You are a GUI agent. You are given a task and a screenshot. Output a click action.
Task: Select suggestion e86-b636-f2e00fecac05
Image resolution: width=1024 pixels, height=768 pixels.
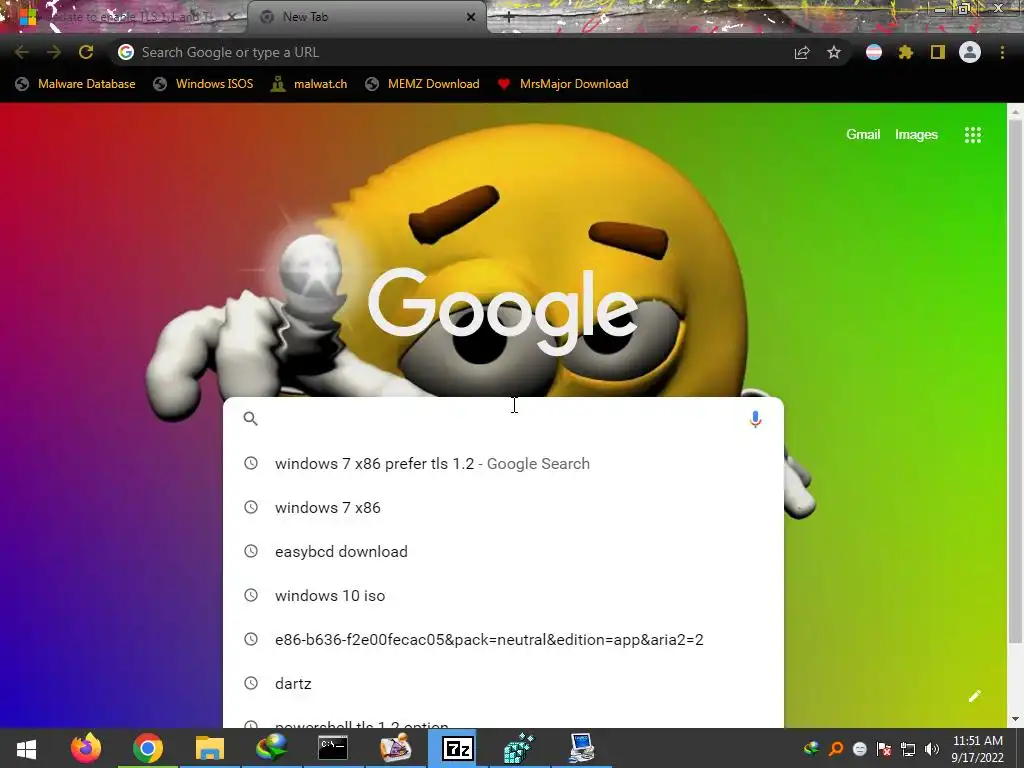[x=503, y=639]
